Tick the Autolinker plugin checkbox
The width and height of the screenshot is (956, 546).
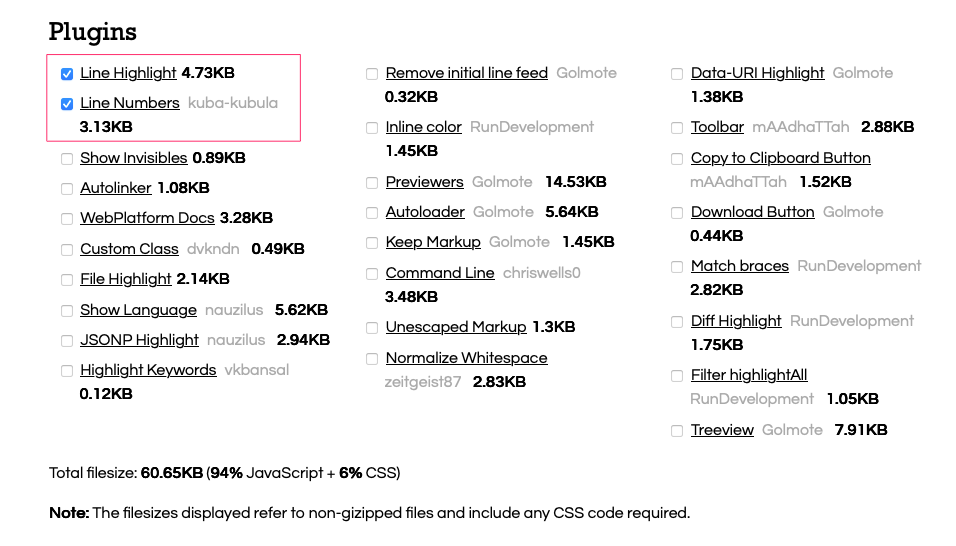[x=67, y=189]
